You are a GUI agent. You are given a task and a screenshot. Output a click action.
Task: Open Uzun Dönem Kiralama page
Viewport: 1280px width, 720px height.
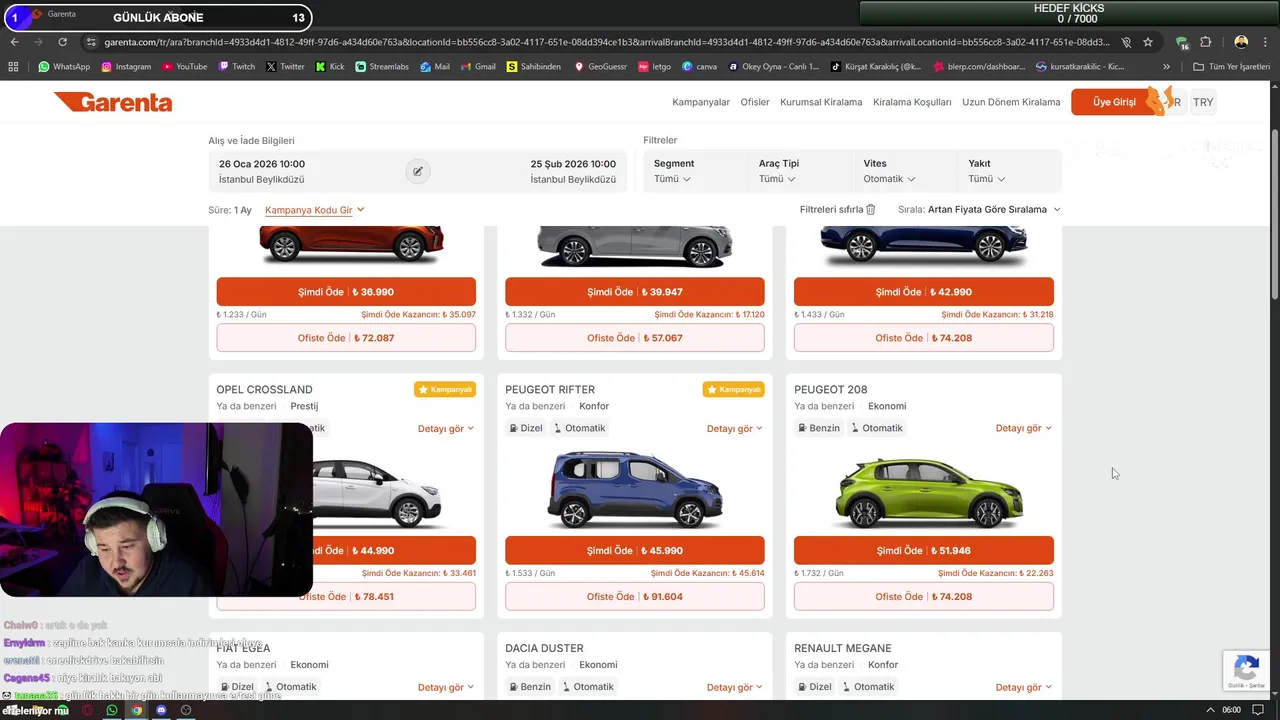point(1011,102)
